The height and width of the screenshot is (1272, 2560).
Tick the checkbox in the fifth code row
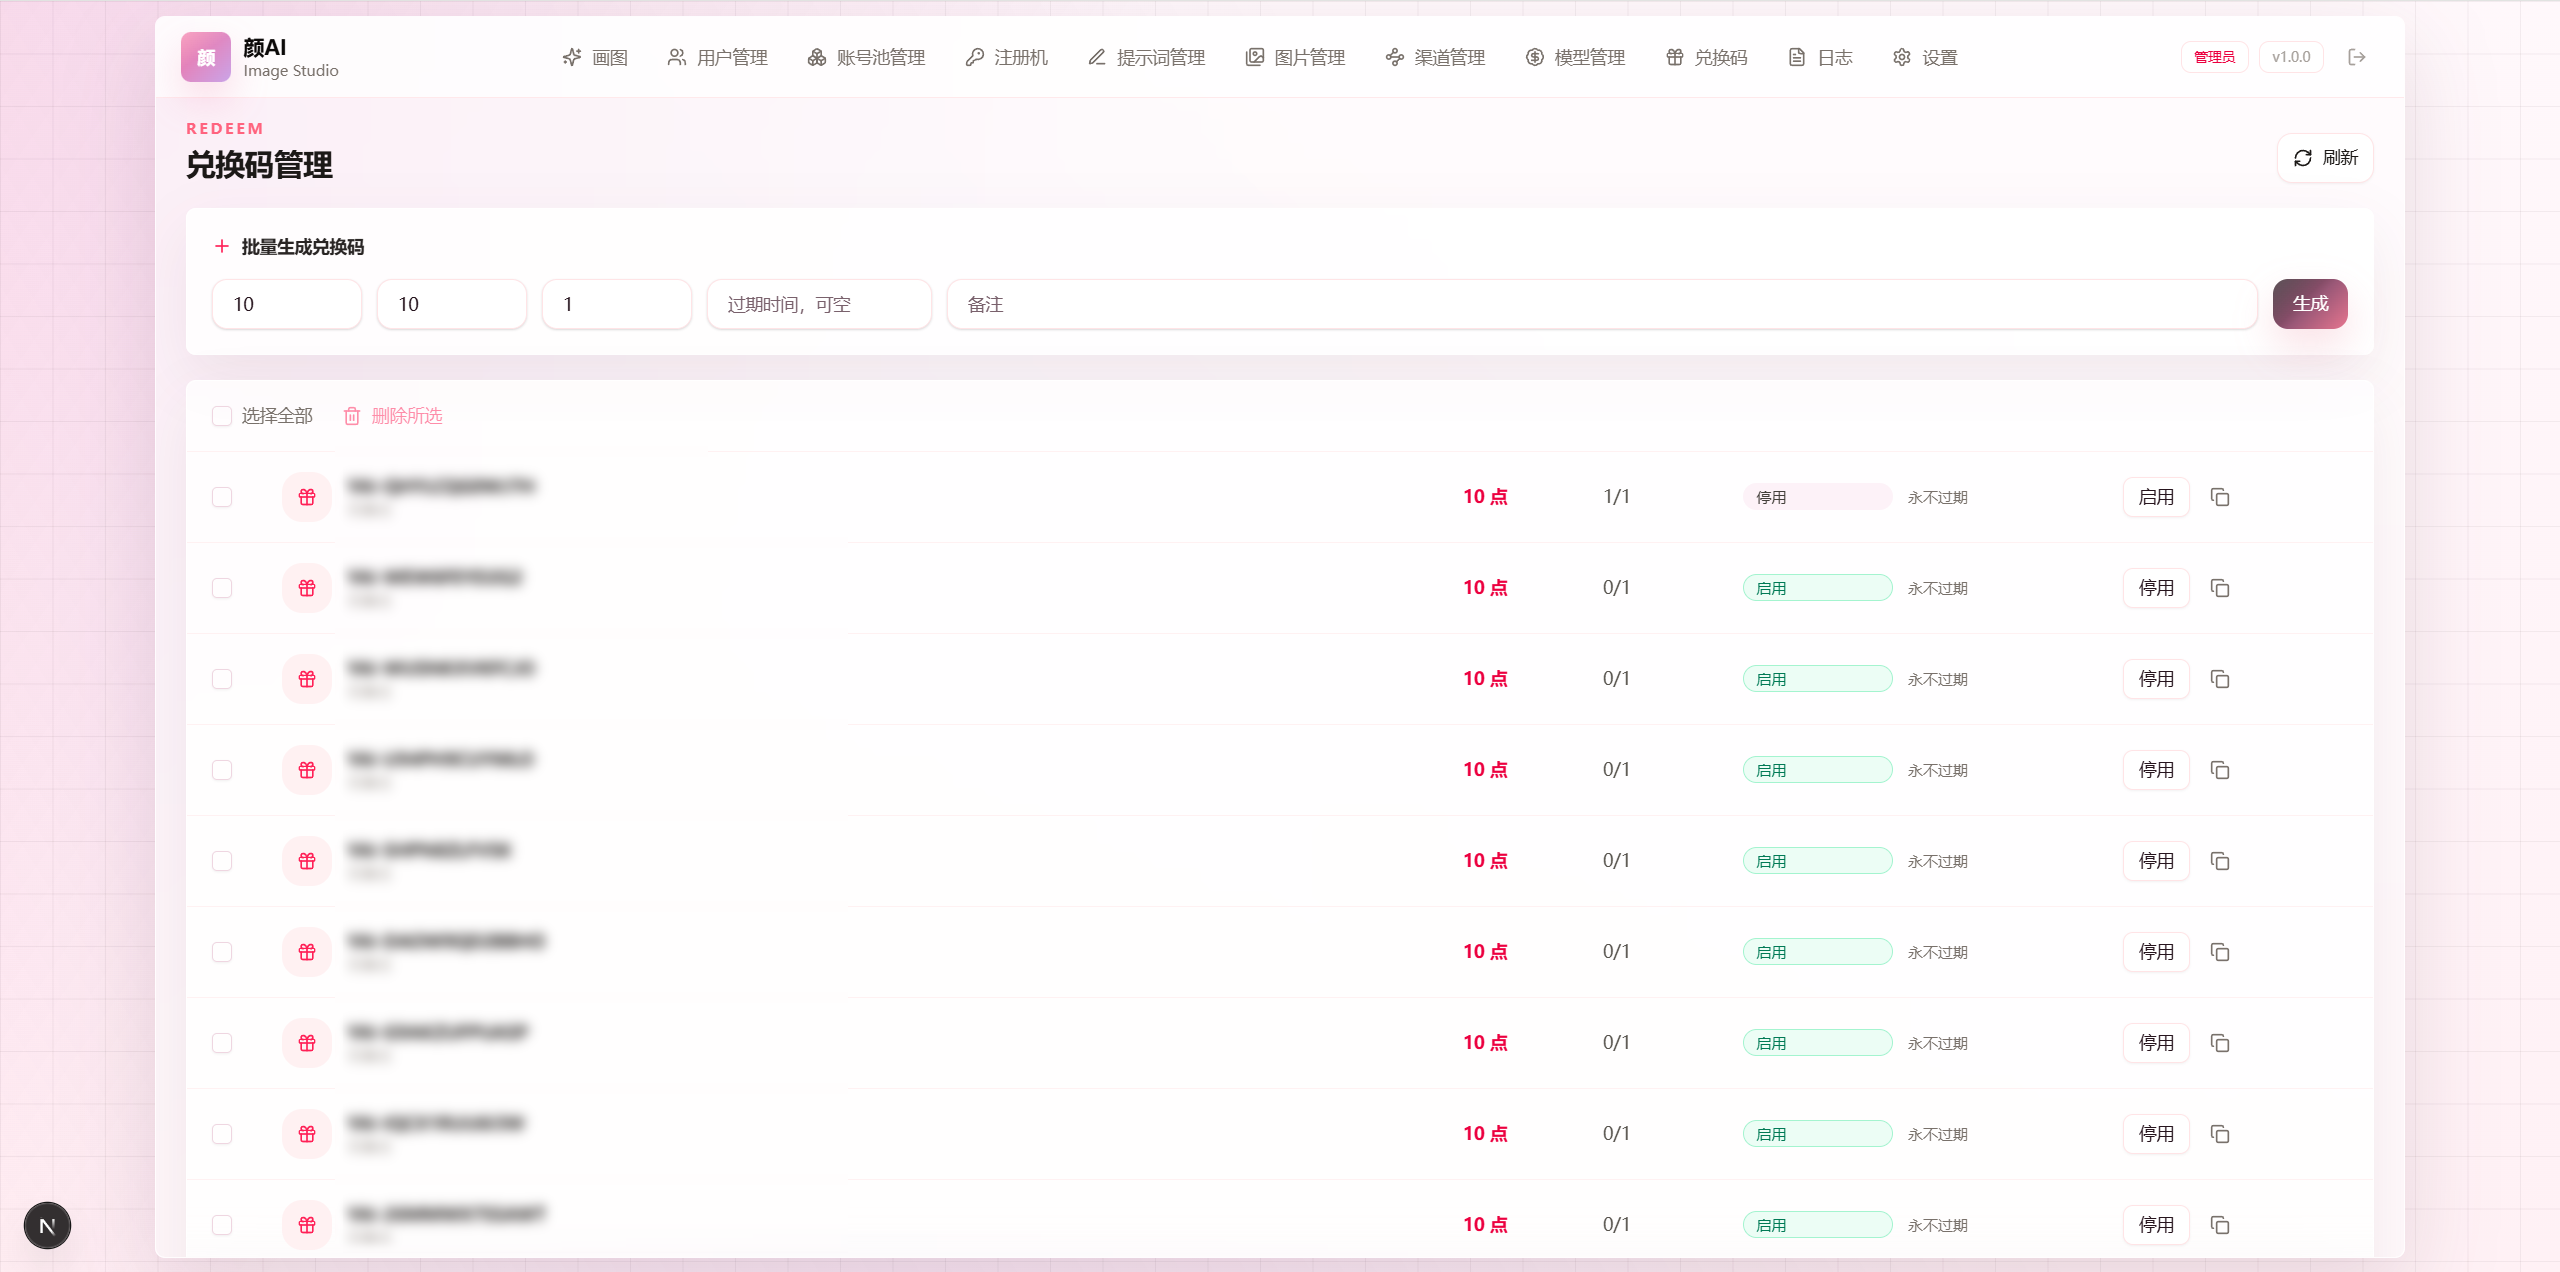(x=222, y=861)
